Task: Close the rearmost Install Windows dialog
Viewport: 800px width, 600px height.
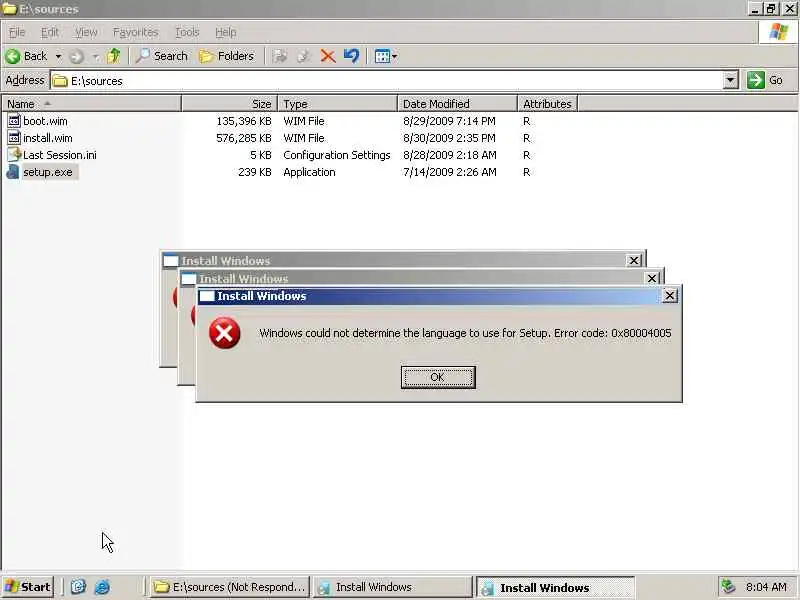Action: (634, 260)
